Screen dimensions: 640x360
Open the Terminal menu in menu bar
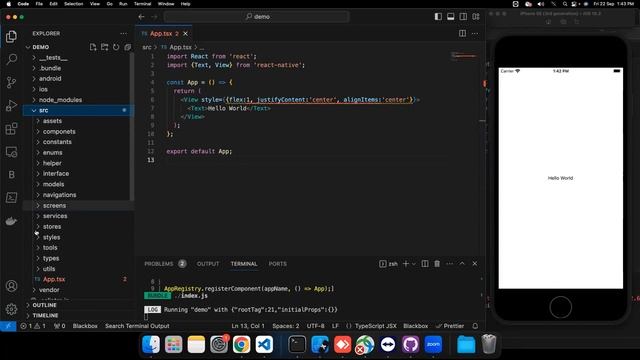142,4
